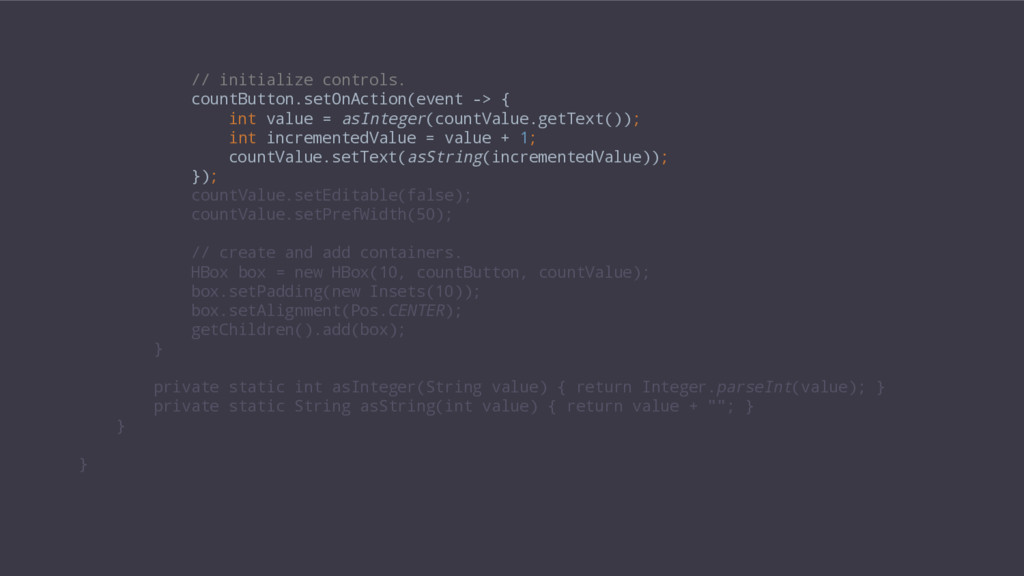Screen dimensions: 1024x576
Task: Click the box.setPadding(new Insets(10)) line
Action: [x=336, y=291]
